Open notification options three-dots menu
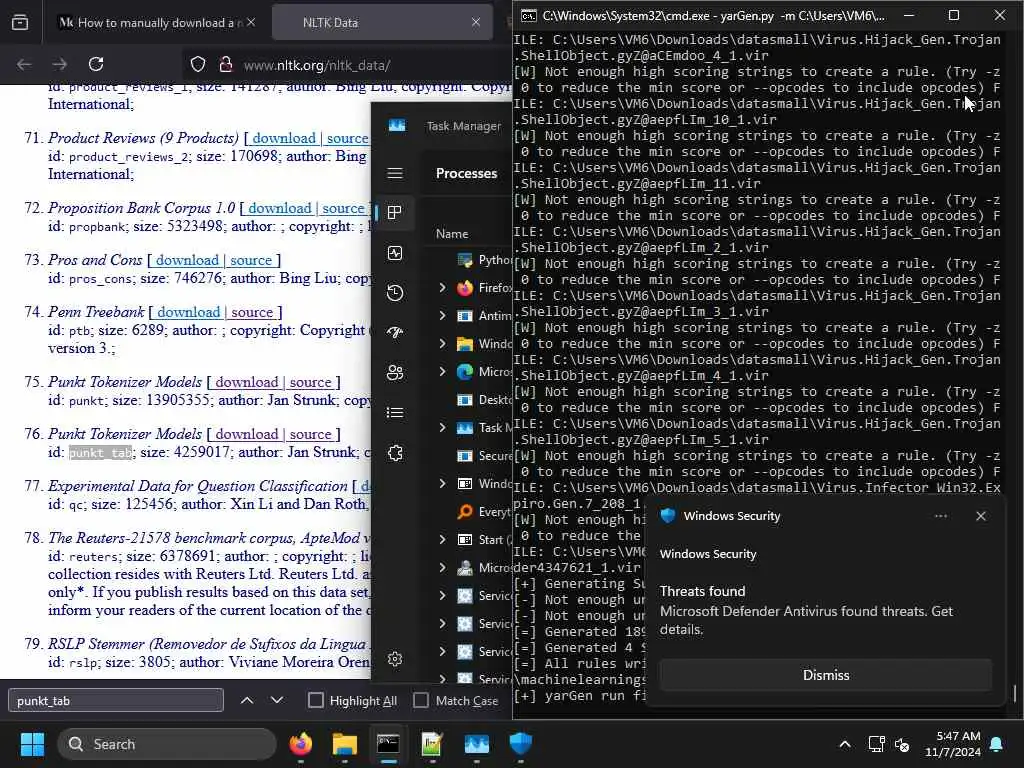The height and width of the screenshot is (768, 1024). point(940,516)
